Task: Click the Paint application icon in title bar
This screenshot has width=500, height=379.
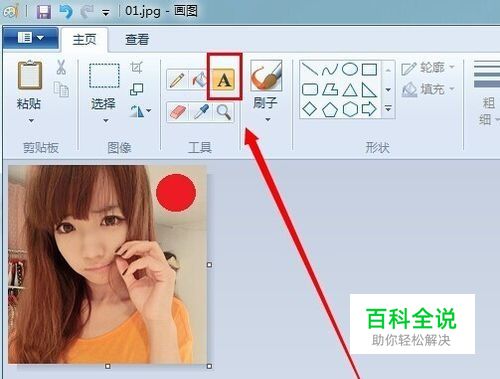Action: pyautogui.click(x=11, y=12)
